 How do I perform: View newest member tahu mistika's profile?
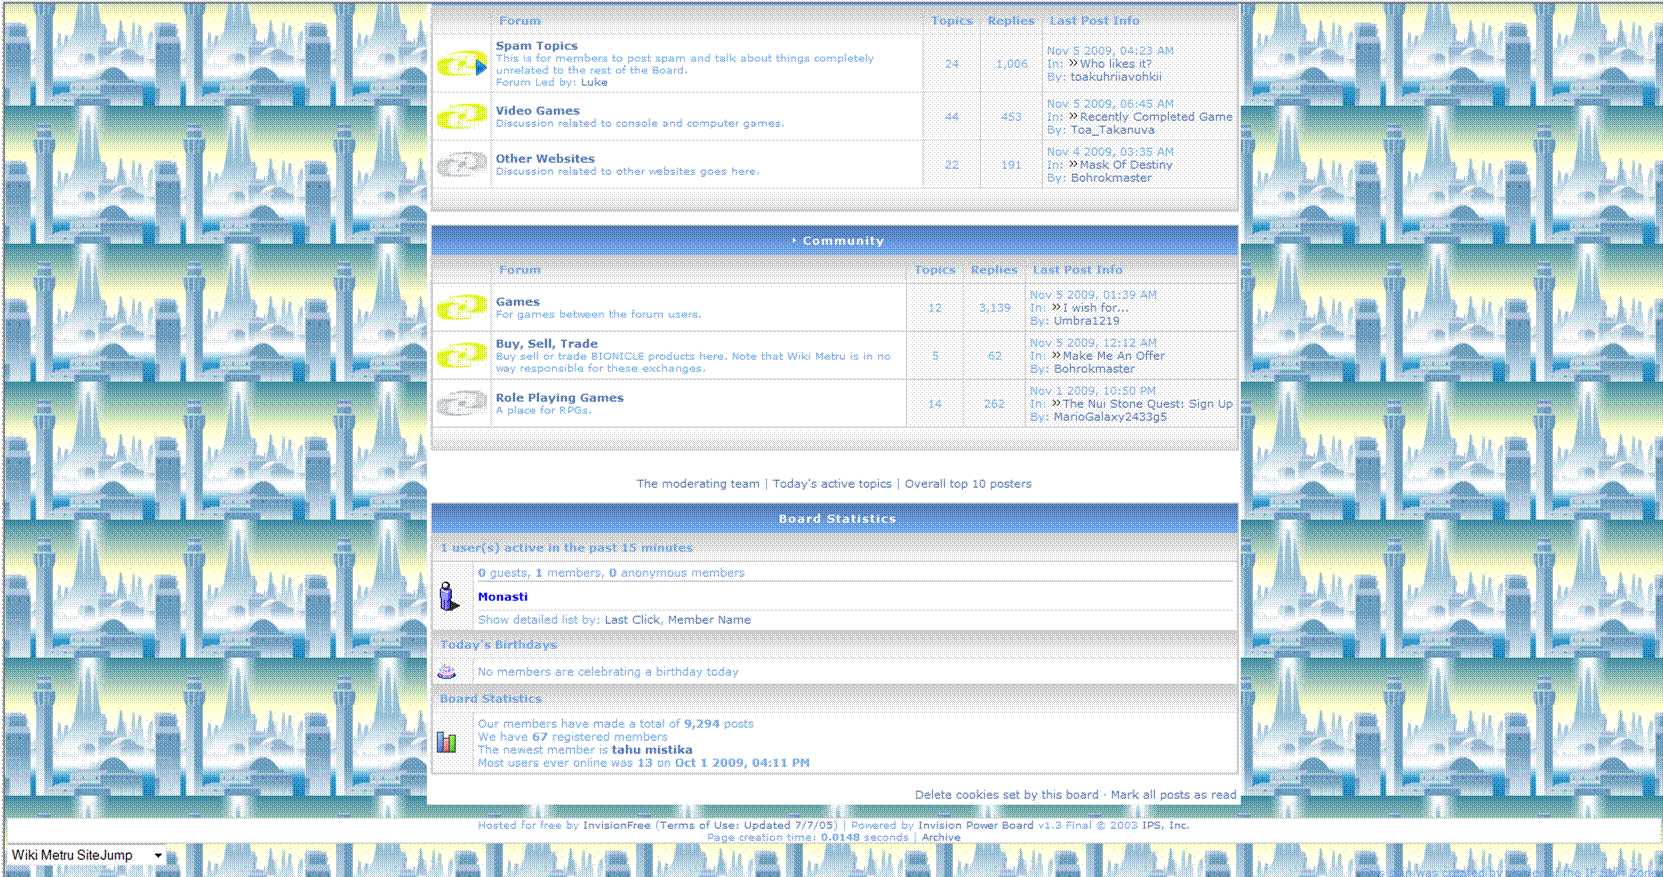pos(652,750)
